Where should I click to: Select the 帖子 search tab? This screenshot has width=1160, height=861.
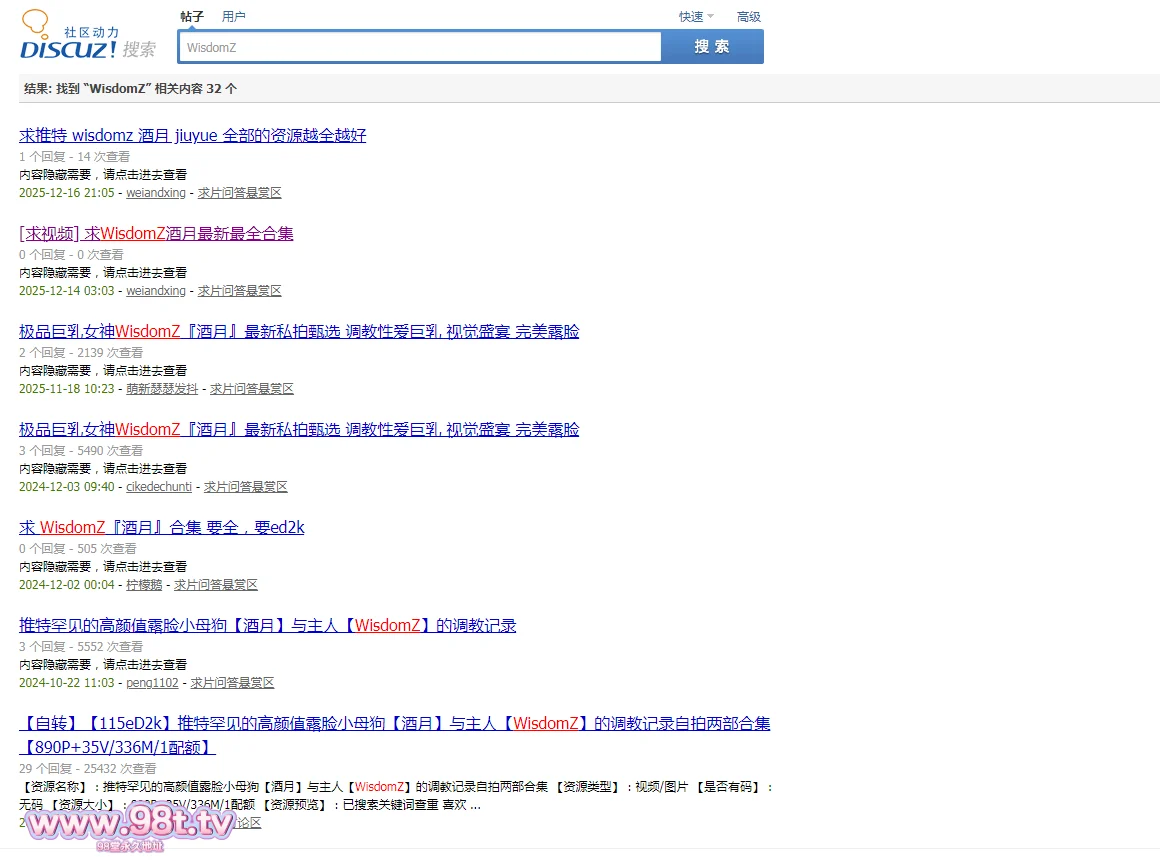pyautogui.click(x=192, y=16)
